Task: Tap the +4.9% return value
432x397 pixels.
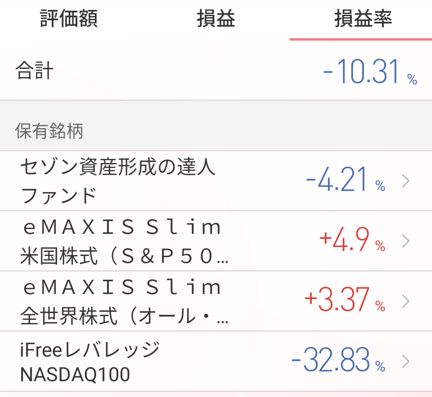Action: click(x=352, y=240)
